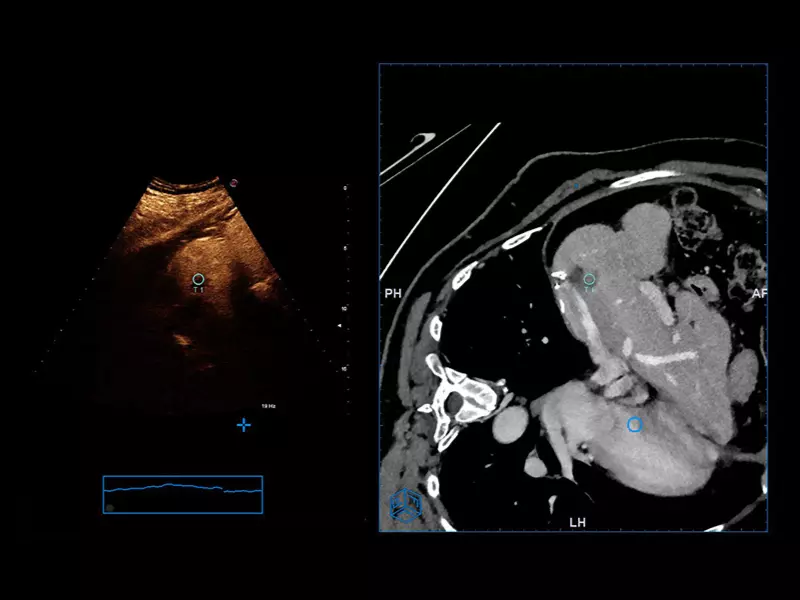Click the 19 Hz frame rate label

click(x=268, y=407)
